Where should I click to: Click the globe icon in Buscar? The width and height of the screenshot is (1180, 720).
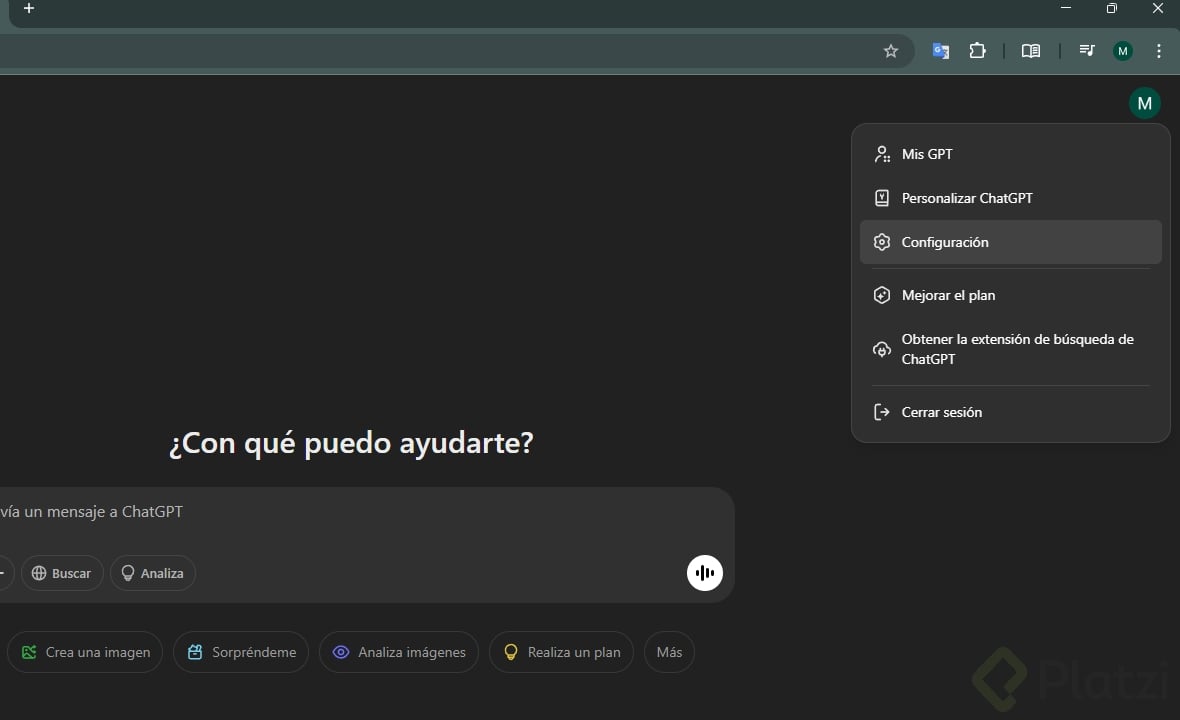[39, 573]
